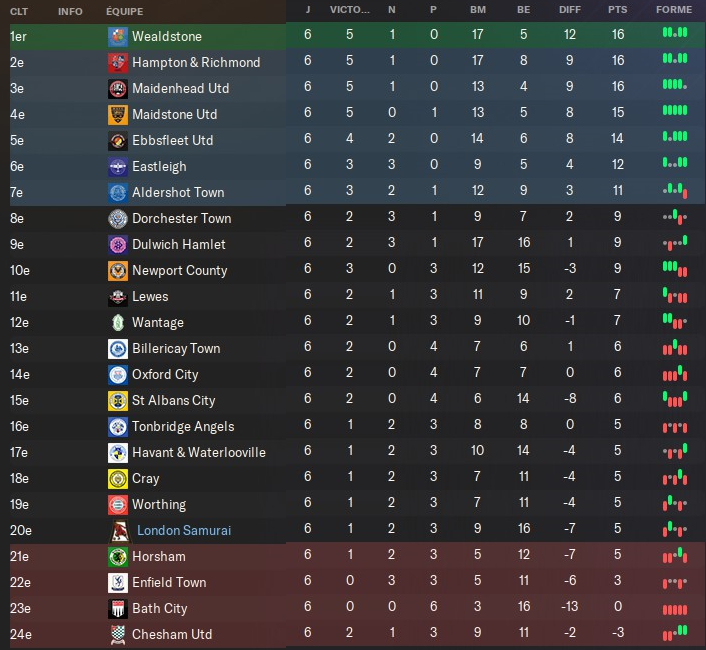Click the Chesham Utd club crest
706x650 pixels.
point(118,635)
